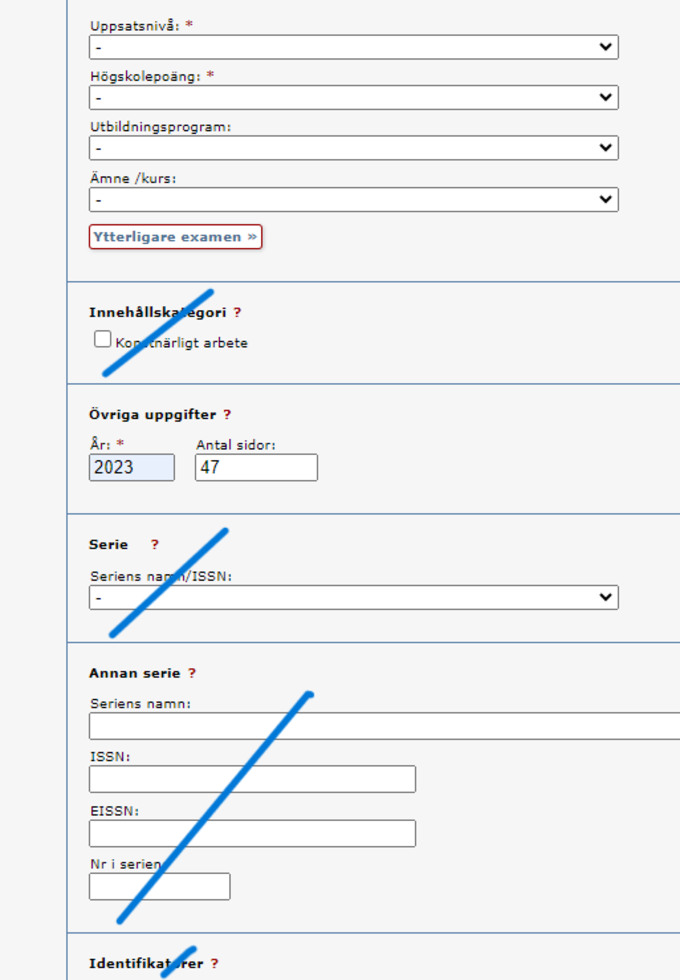Toggle Konstnärligt arbete checkbox
680x980 pixels.
pyautogui.click(x=102, y=340)
